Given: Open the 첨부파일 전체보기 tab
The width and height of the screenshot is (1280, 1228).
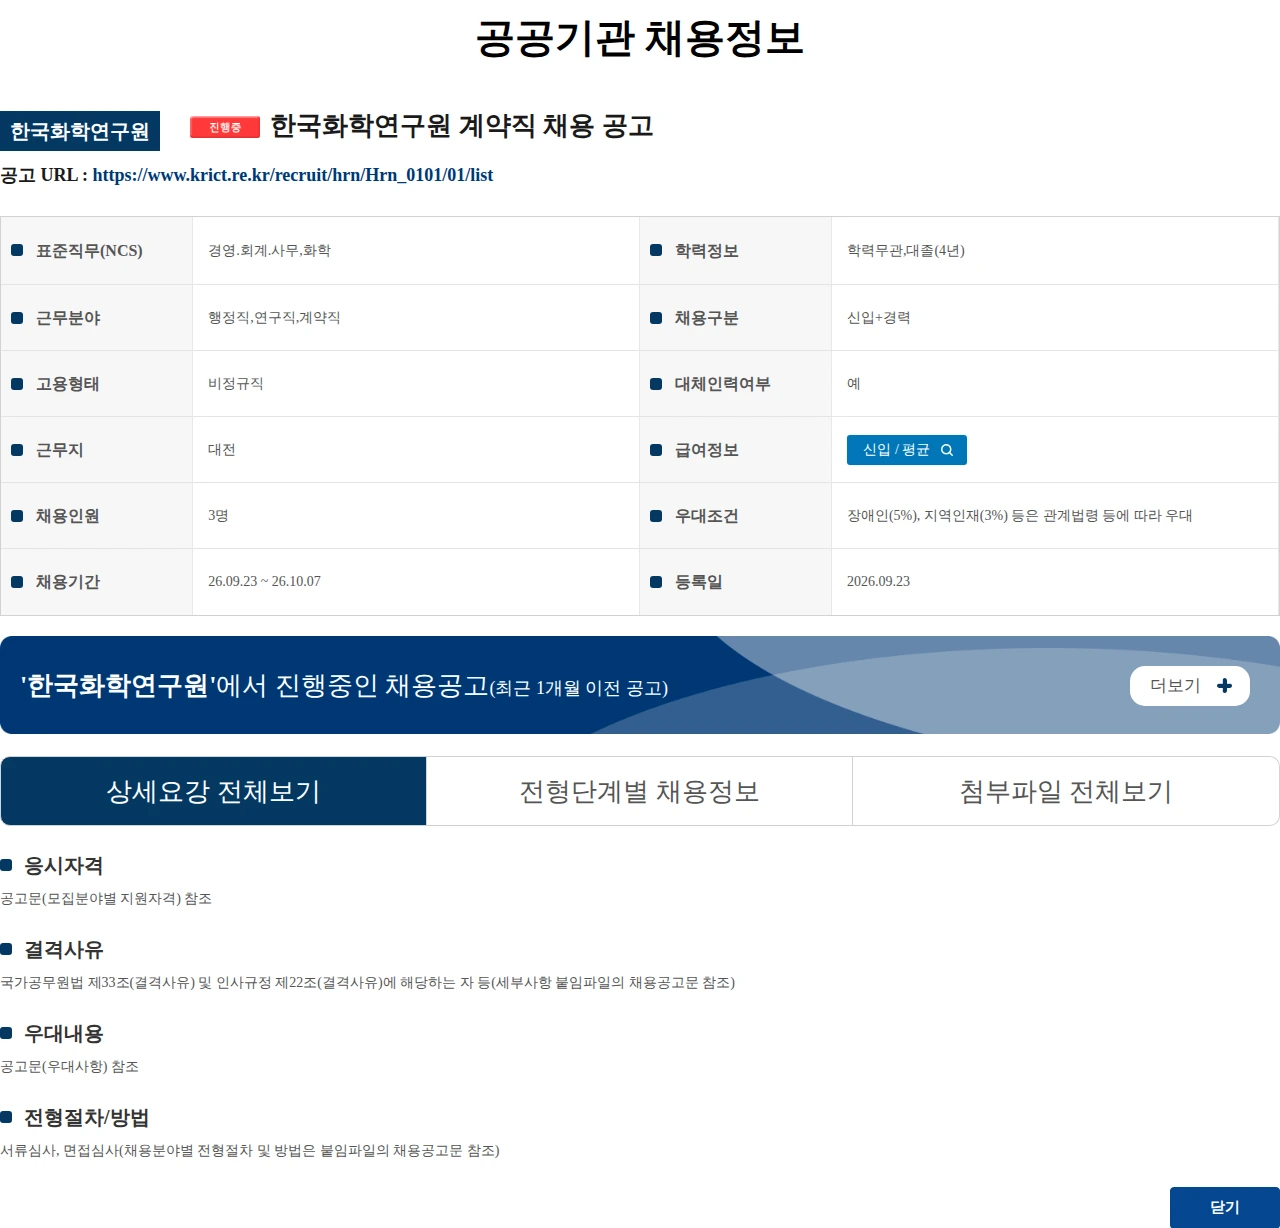Looking at the screenshot, I should 1066,791.
